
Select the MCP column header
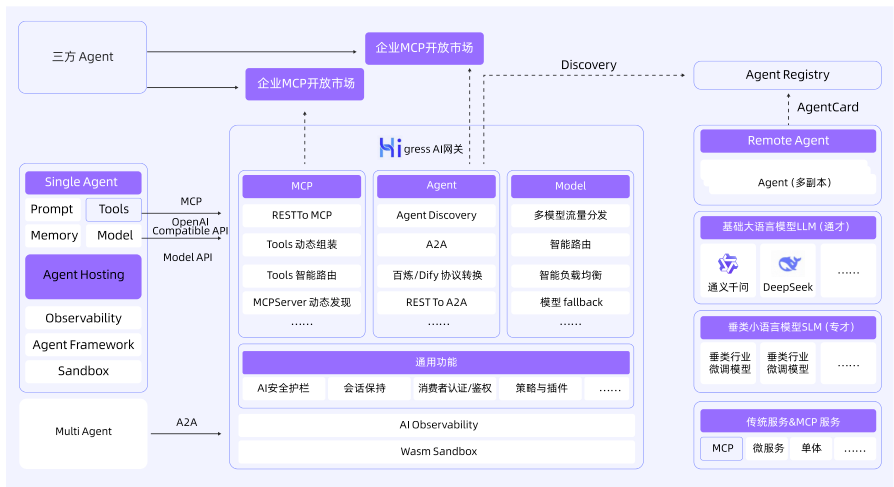point(302,186)
